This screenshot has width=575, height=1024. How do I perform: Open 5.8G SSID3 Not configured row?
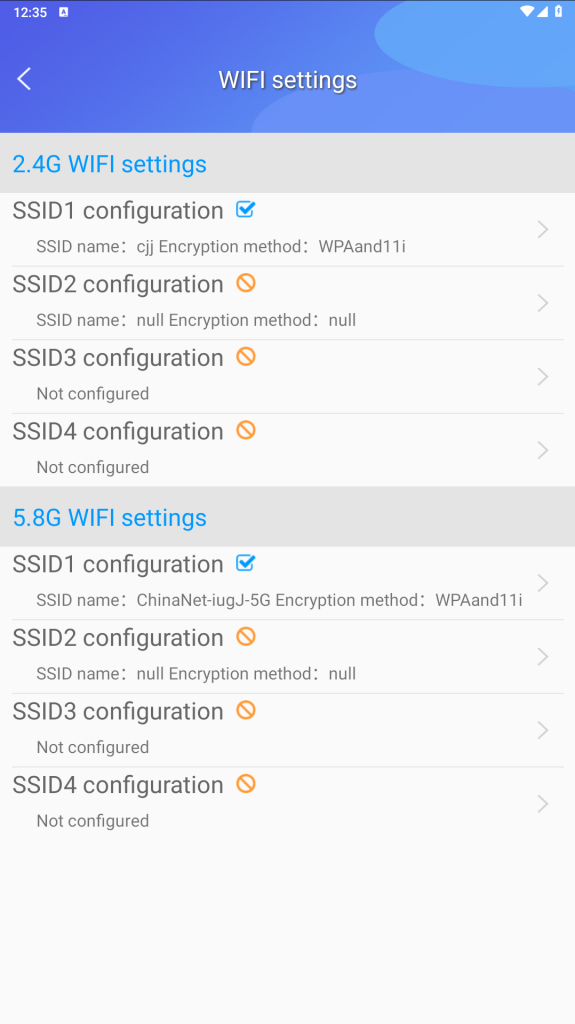pos(288,731)
